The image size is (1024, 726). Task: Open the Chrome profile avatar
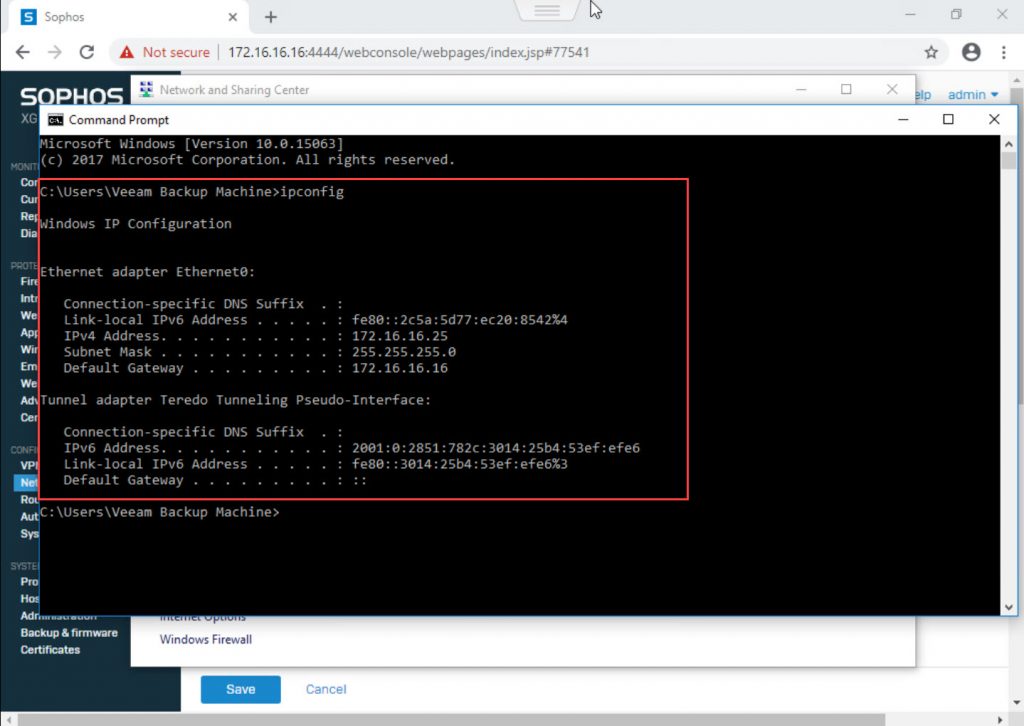(971, 52)
